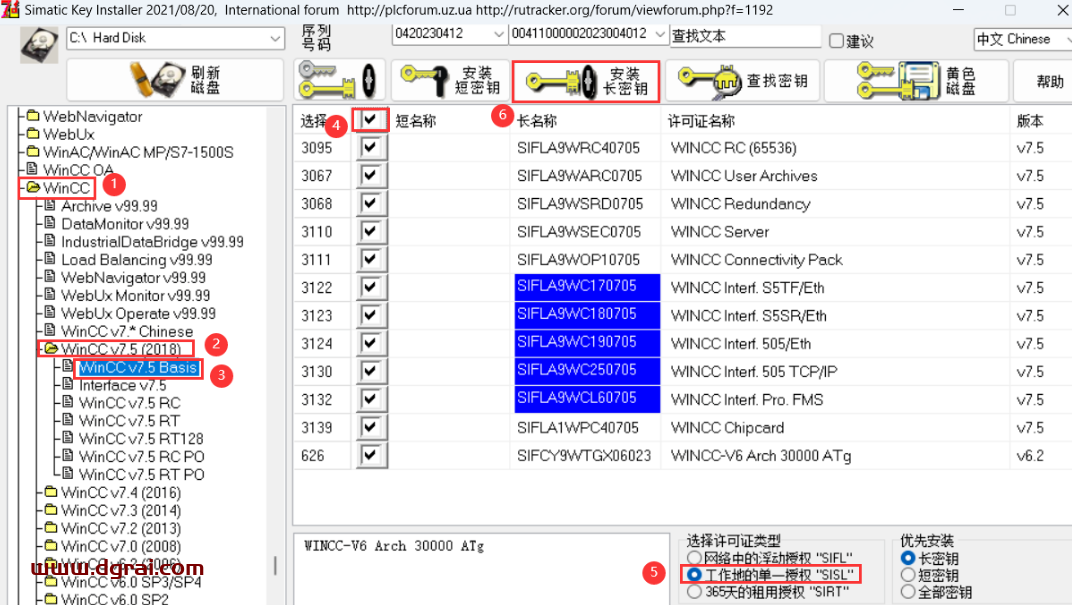Viewport: 1072px width, 605px height.
Task: Select the short key (短密钥) priority radio option
Action: 908,575
